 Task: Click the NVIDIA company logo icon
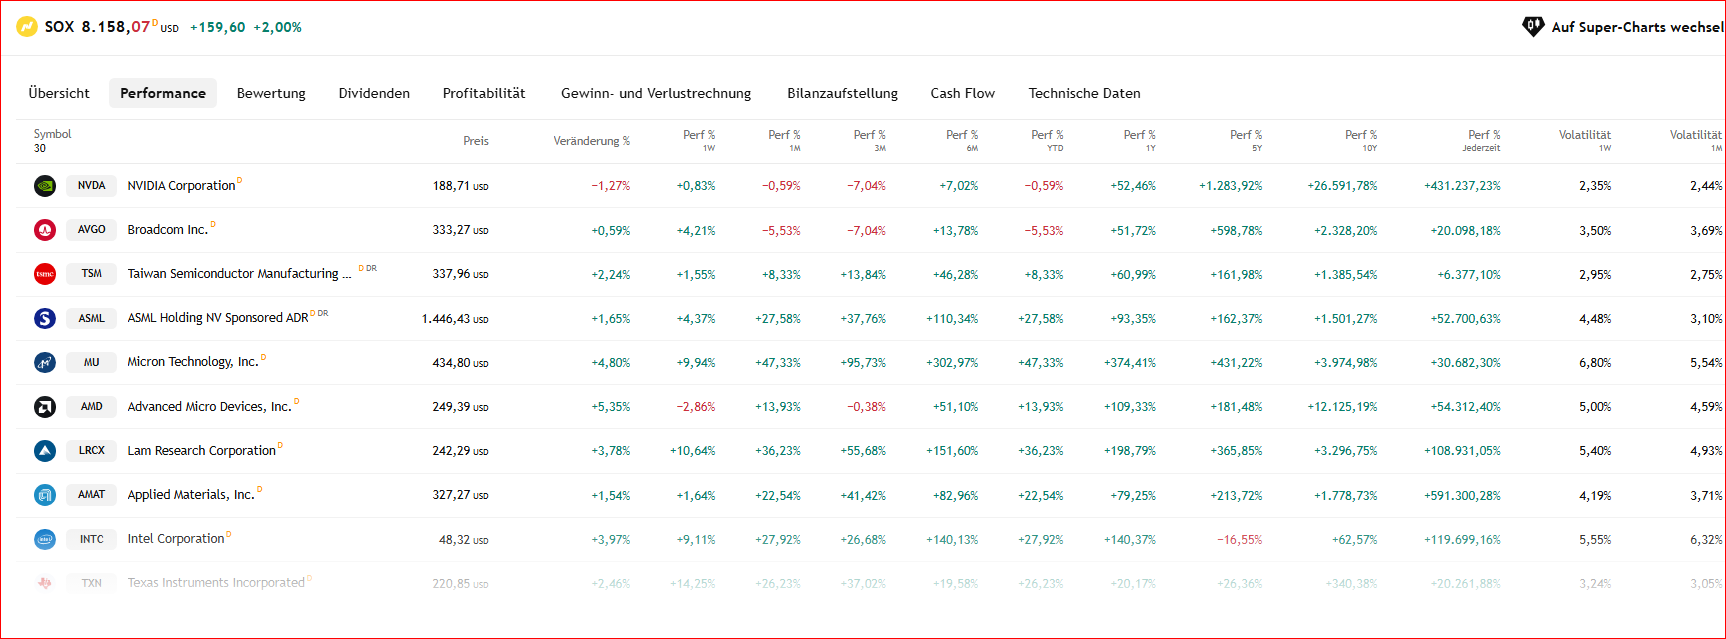tap(45, 186)
